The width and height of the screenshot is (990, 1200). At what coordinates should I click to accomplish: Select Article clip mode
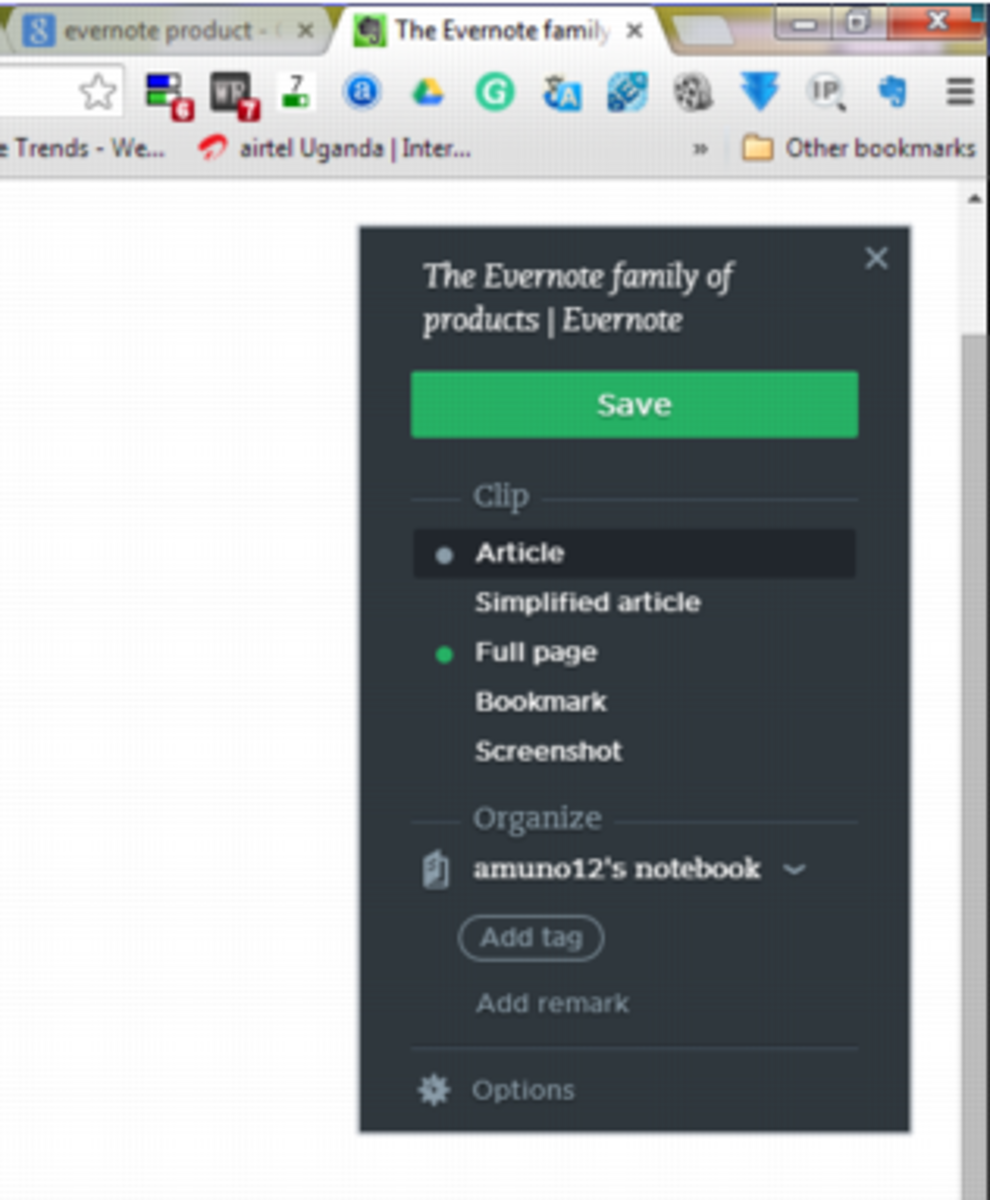519,552
